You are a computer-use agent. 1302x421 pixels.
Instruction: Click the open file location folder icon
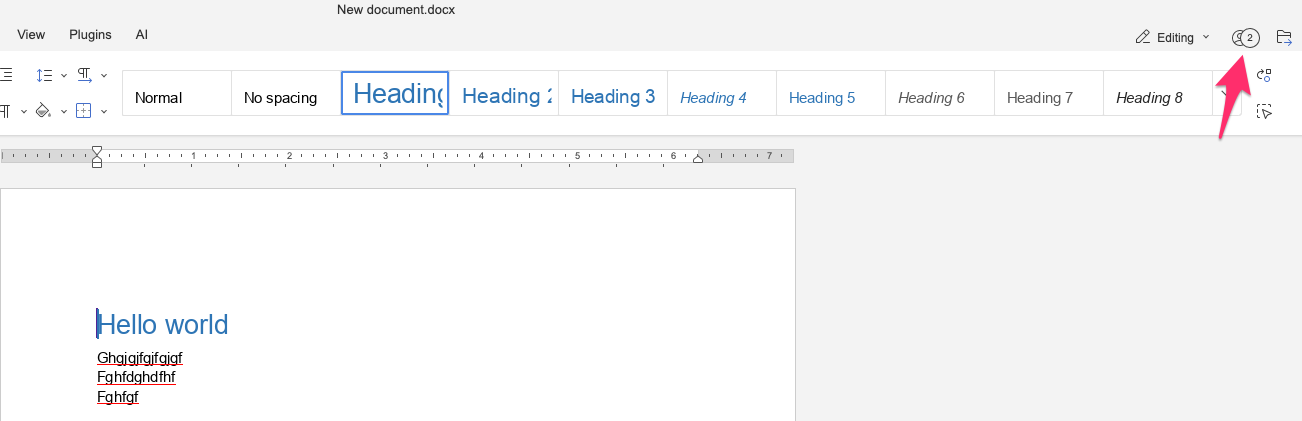click(x=1285, y=38)
